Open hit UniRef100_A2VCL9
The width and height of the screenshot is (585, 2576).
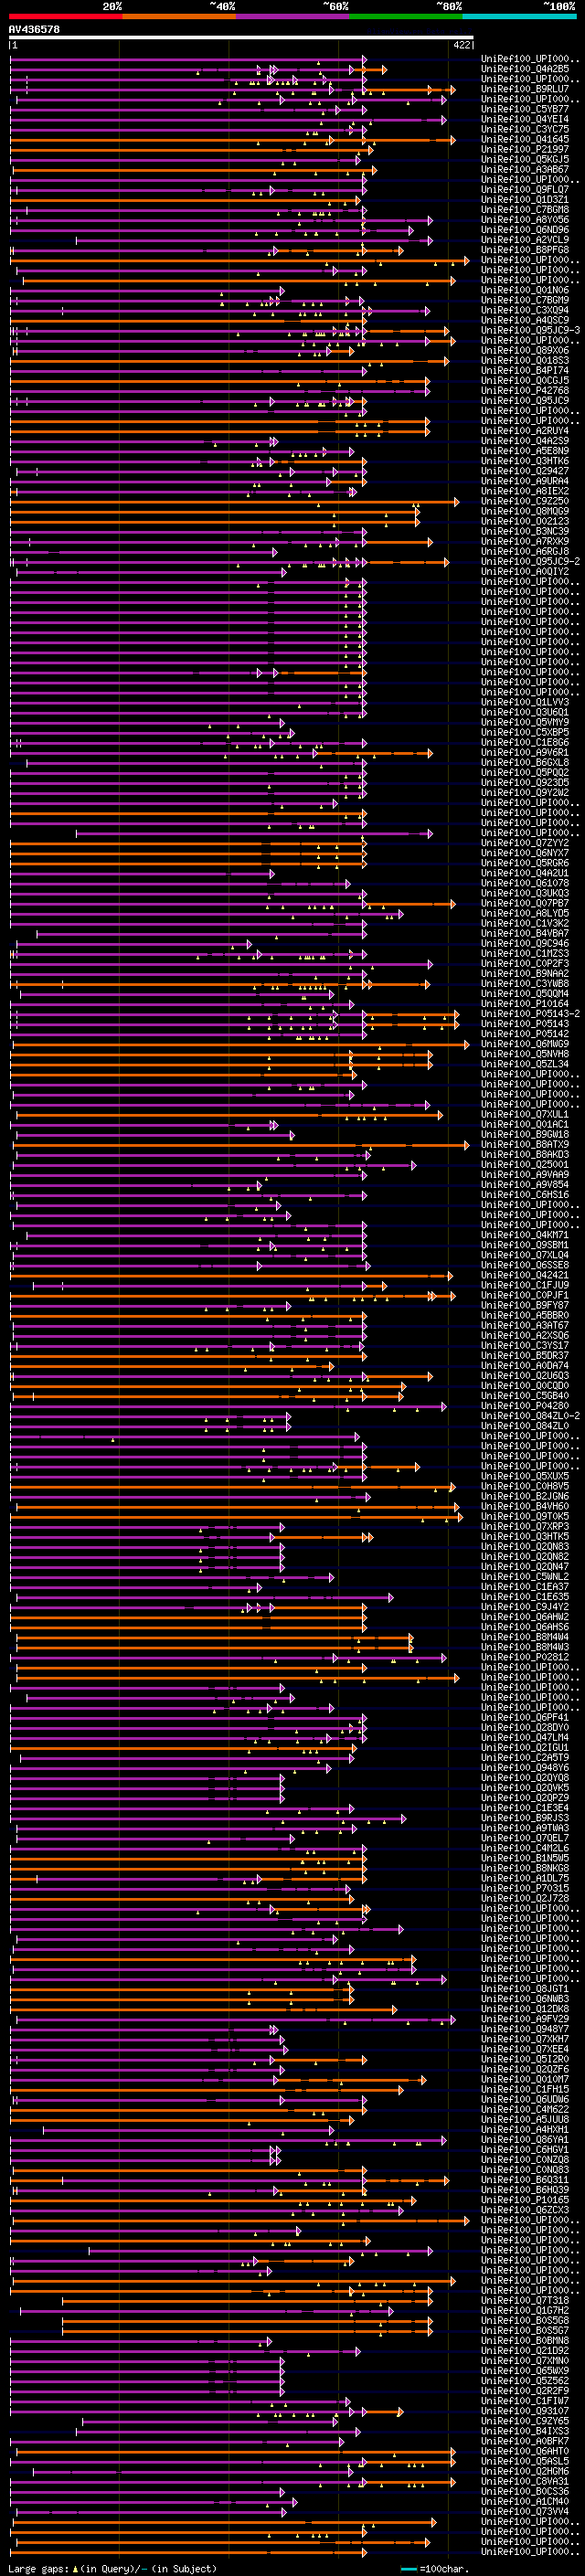[524, 240]
